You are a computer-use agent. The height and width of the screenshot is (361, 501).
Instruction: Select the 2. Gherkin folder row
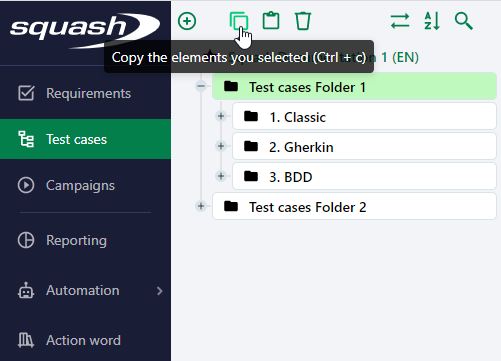[364, 146]
